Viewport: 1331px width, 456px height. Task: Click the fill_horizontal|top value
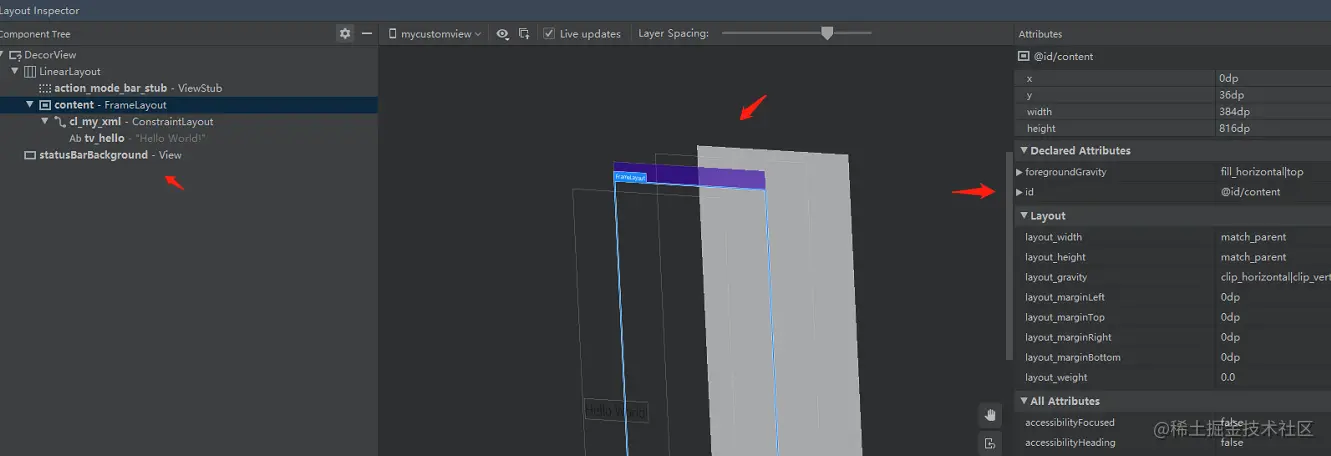[x=1262, y=172]
